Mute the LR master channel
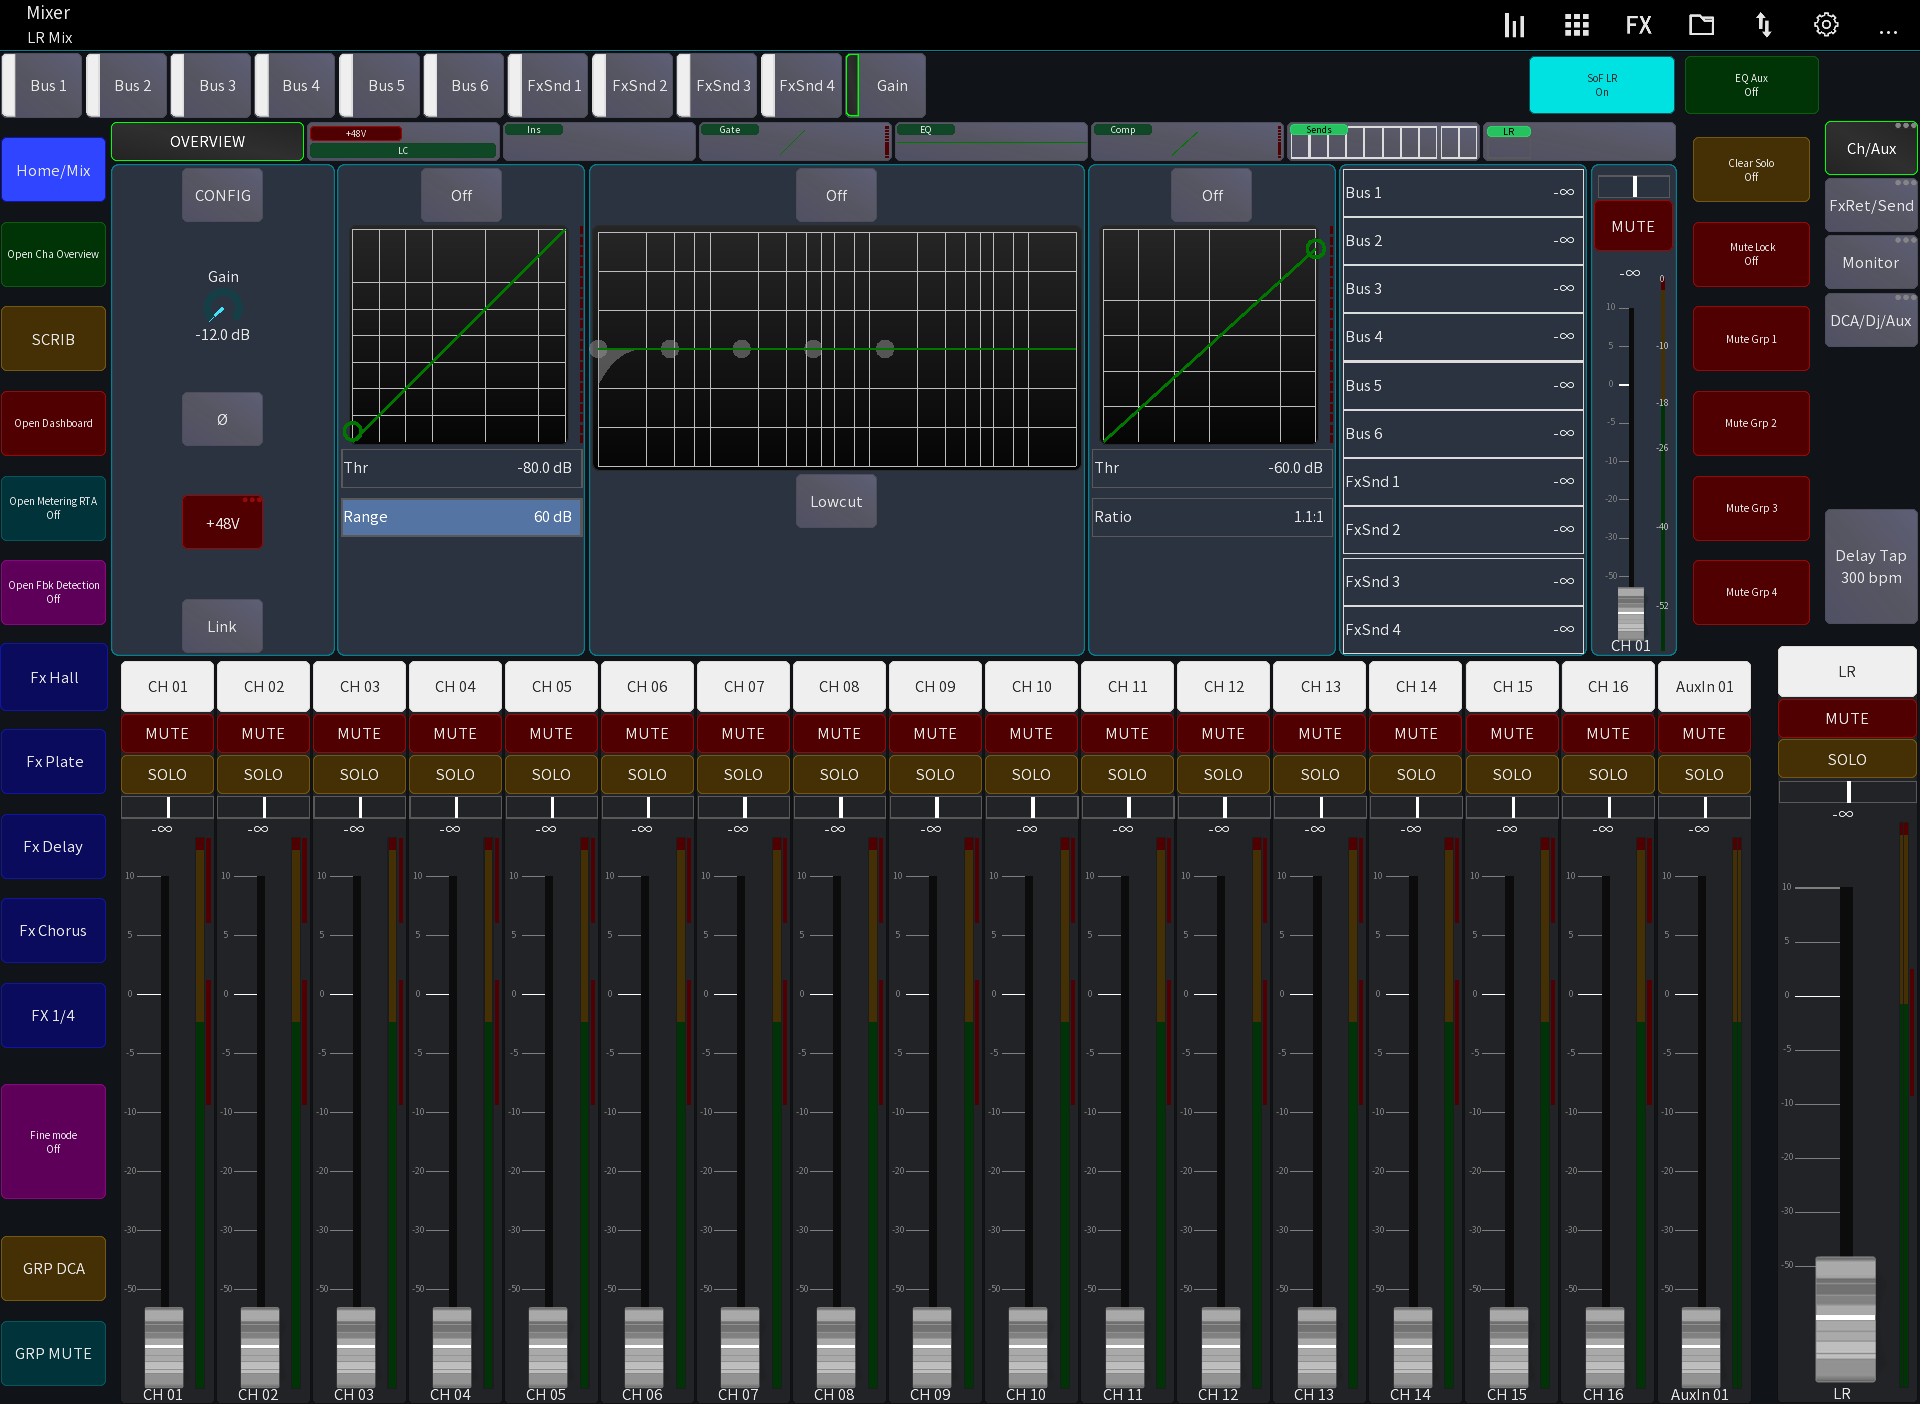The width and height of the screenshot is (1920, 1404). tap(1847, 718)
